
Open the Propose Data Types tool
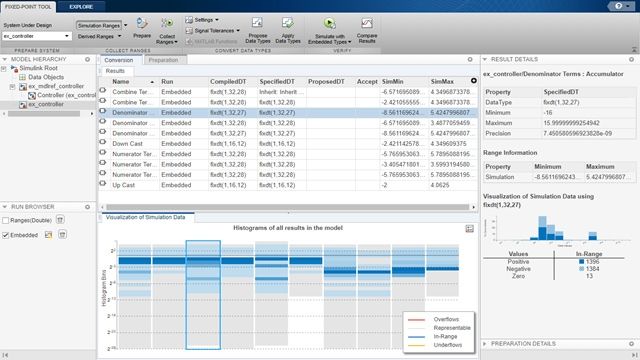pos(257,24)
